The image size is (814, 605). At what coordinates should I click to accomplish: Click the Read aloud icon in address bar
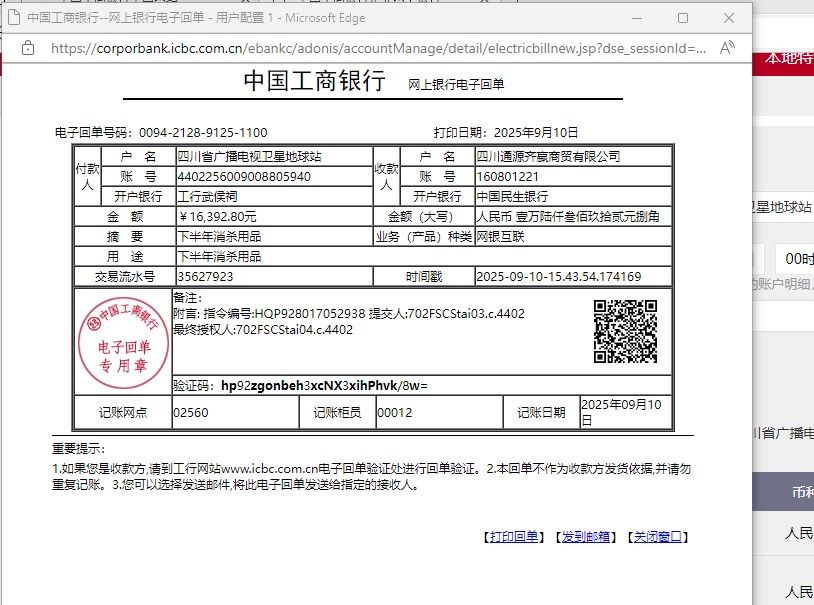pyautogui.click(x=727, y=47)
